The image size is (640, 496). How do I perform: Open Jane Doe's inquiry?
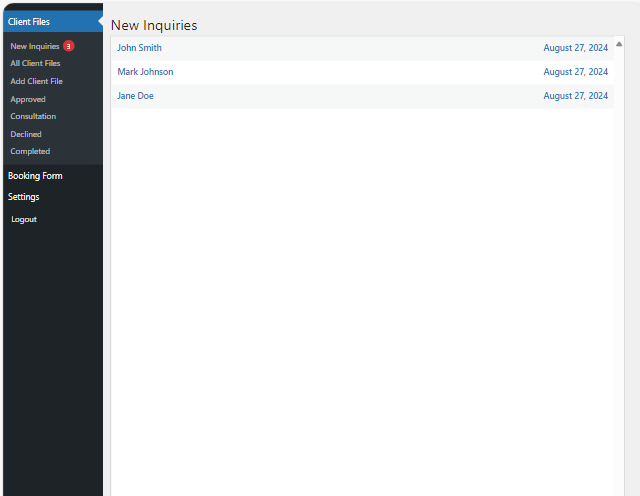click(x=136, y=96)
